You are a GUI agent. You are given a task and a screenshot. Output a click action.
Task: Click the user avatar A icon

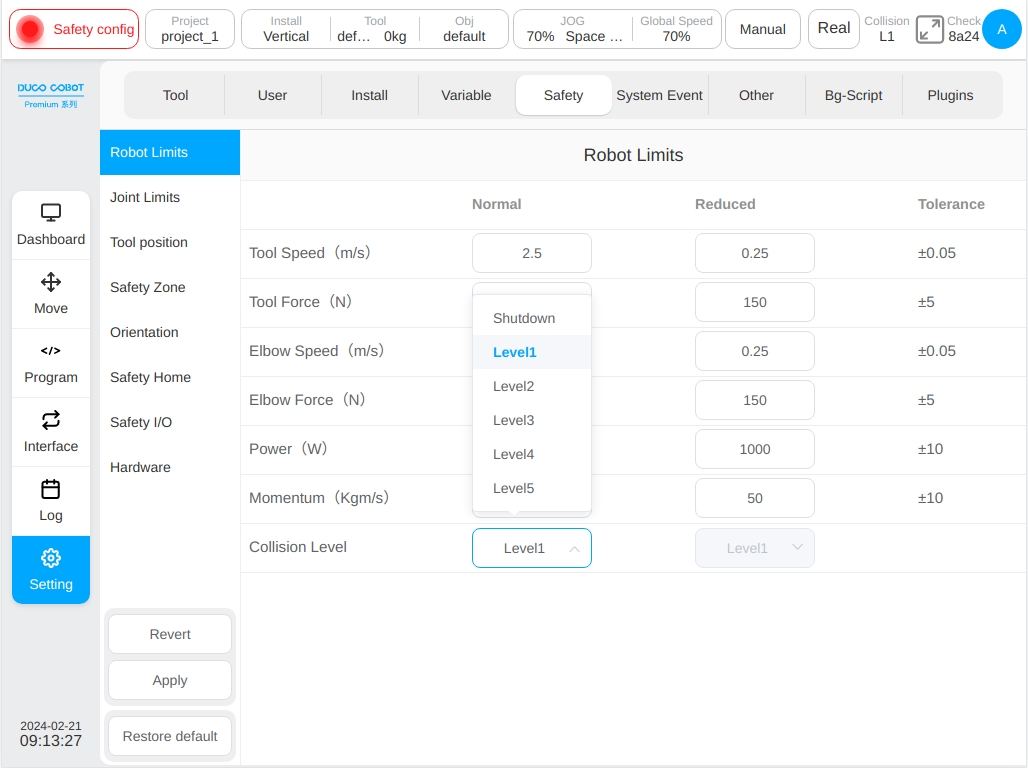click(x=1002, y=29)
